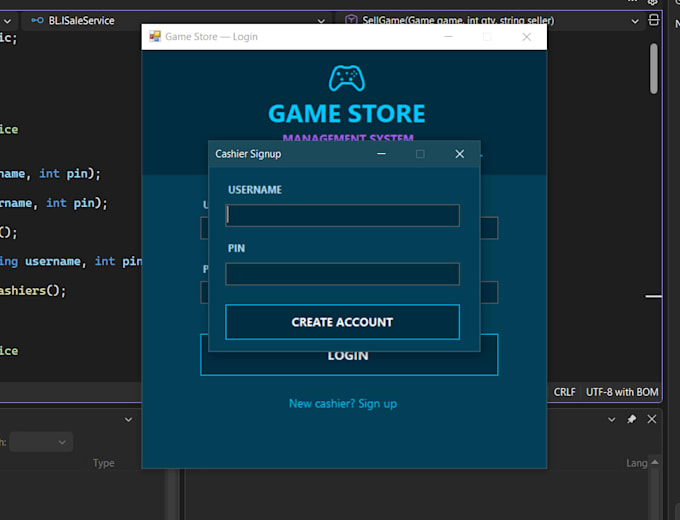The image size is (680, 520).
Task: Close the Game Store — Login window
Action: 526,37
